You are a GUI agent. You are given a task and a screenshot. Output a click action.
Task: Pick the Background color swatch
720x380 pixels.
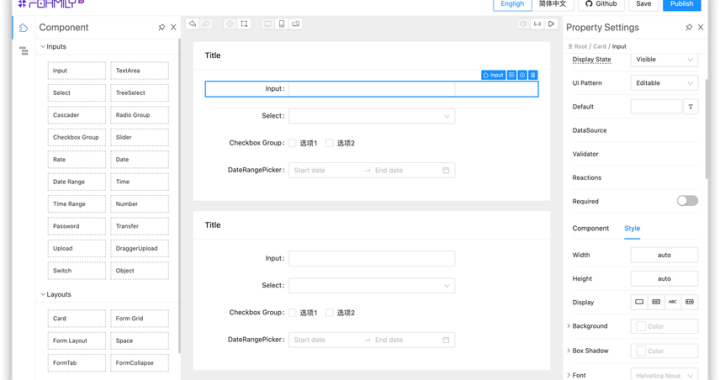pyautogui.click(x=641, y=326)
